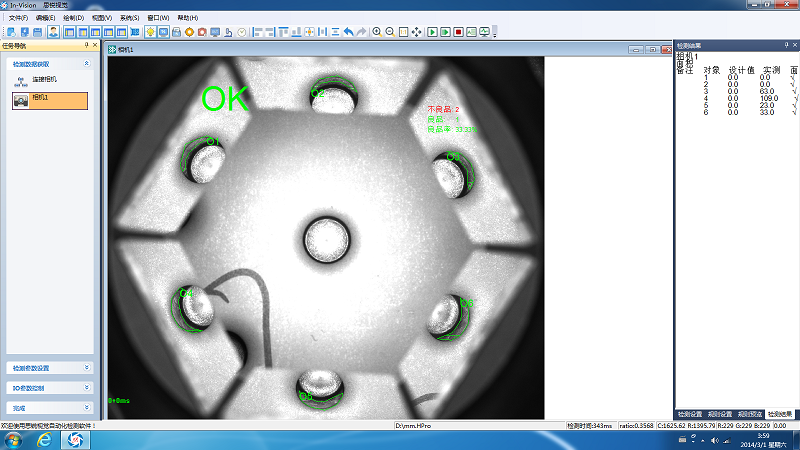Click the light bulb toolbar icon

150,32
